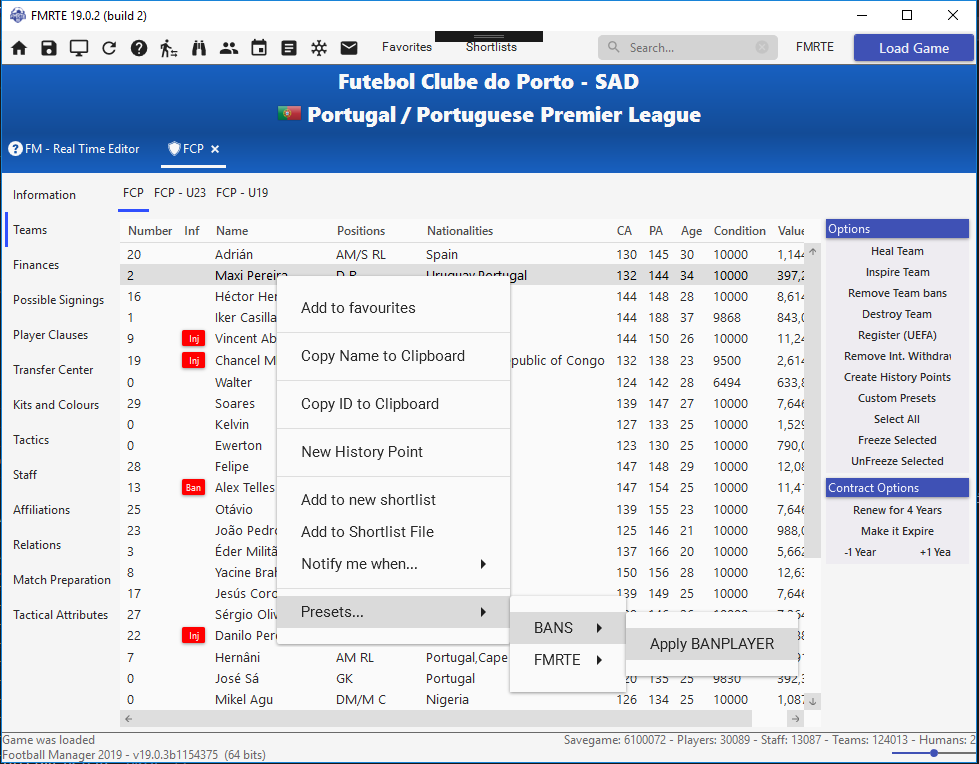Choose Add to favourites in context menu
Image resolution: width=979 pixels, height=764 pixels.
[x=393, y=308]
